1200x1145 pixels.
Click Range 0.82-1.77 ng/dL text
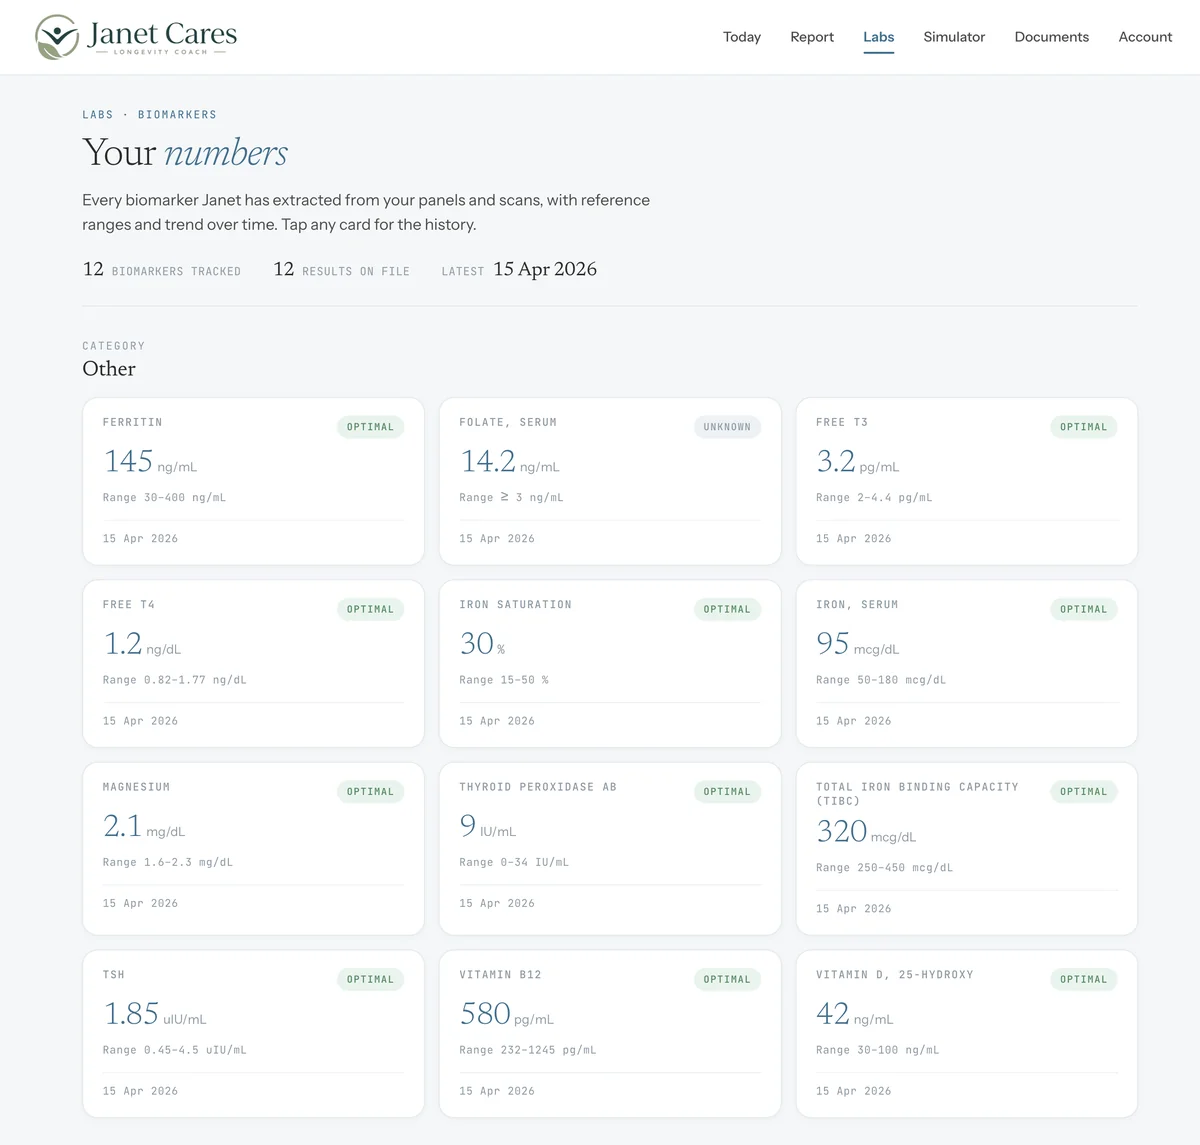[175, 680]
